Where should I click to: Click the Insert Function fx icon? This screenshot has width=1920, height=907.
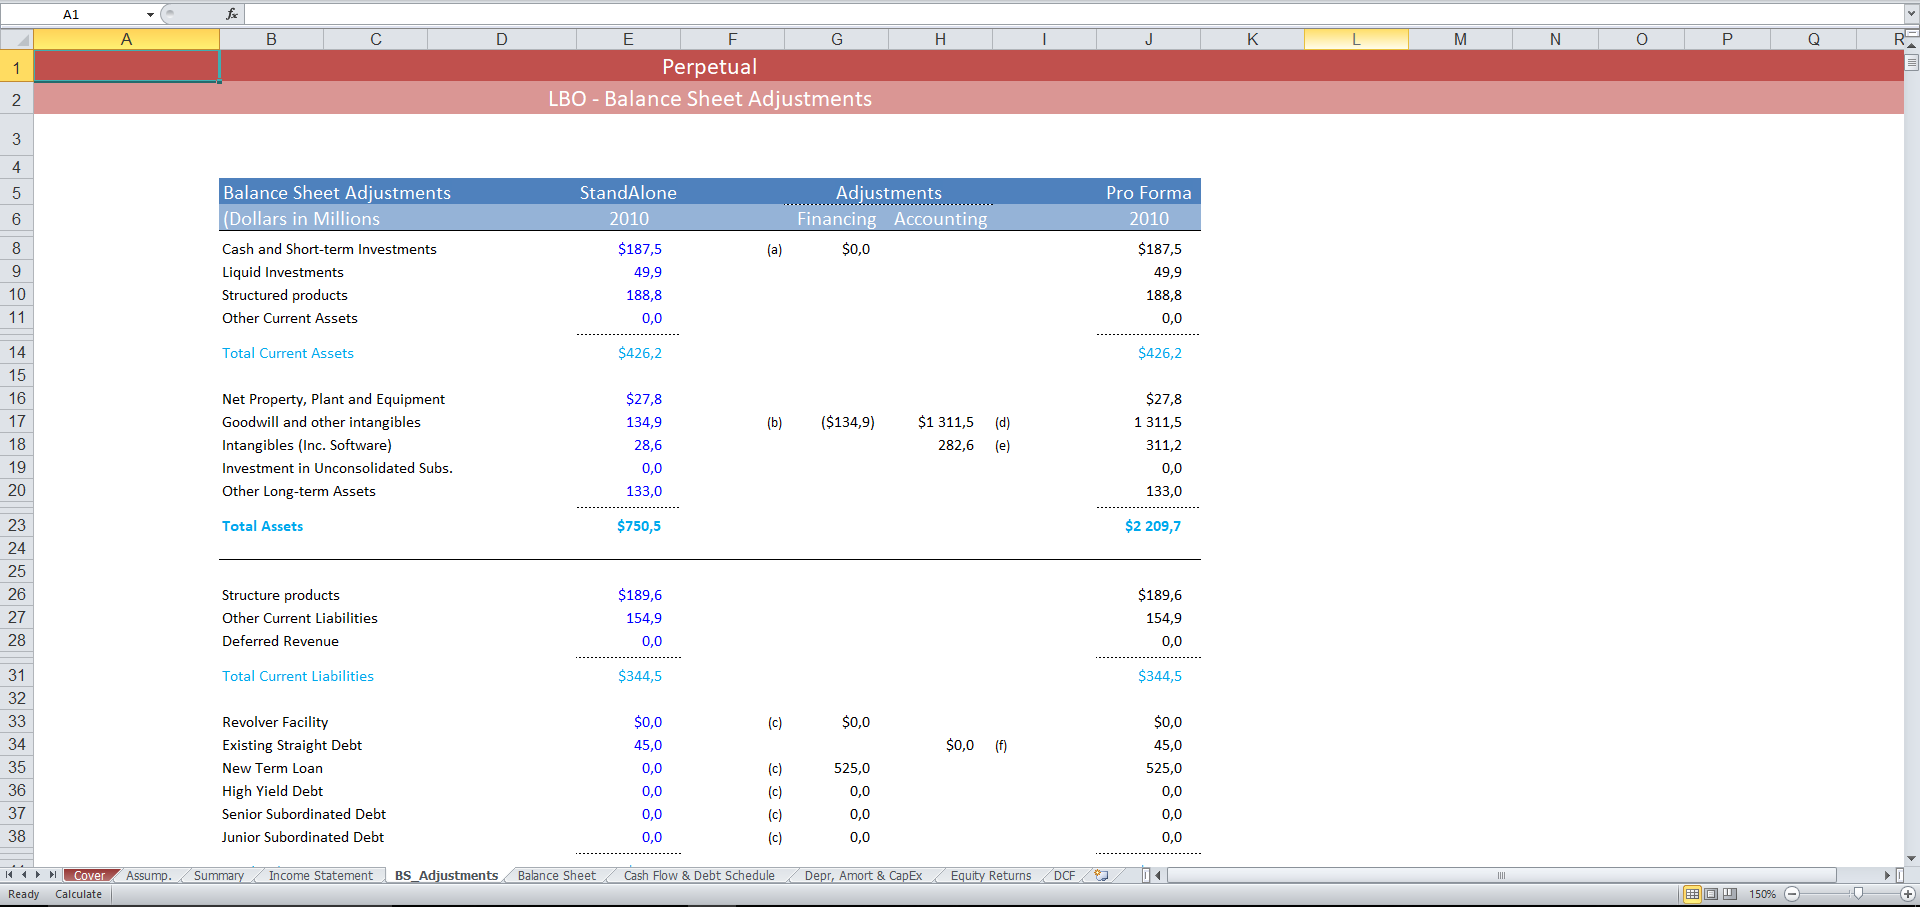click(x=232, y=14)
